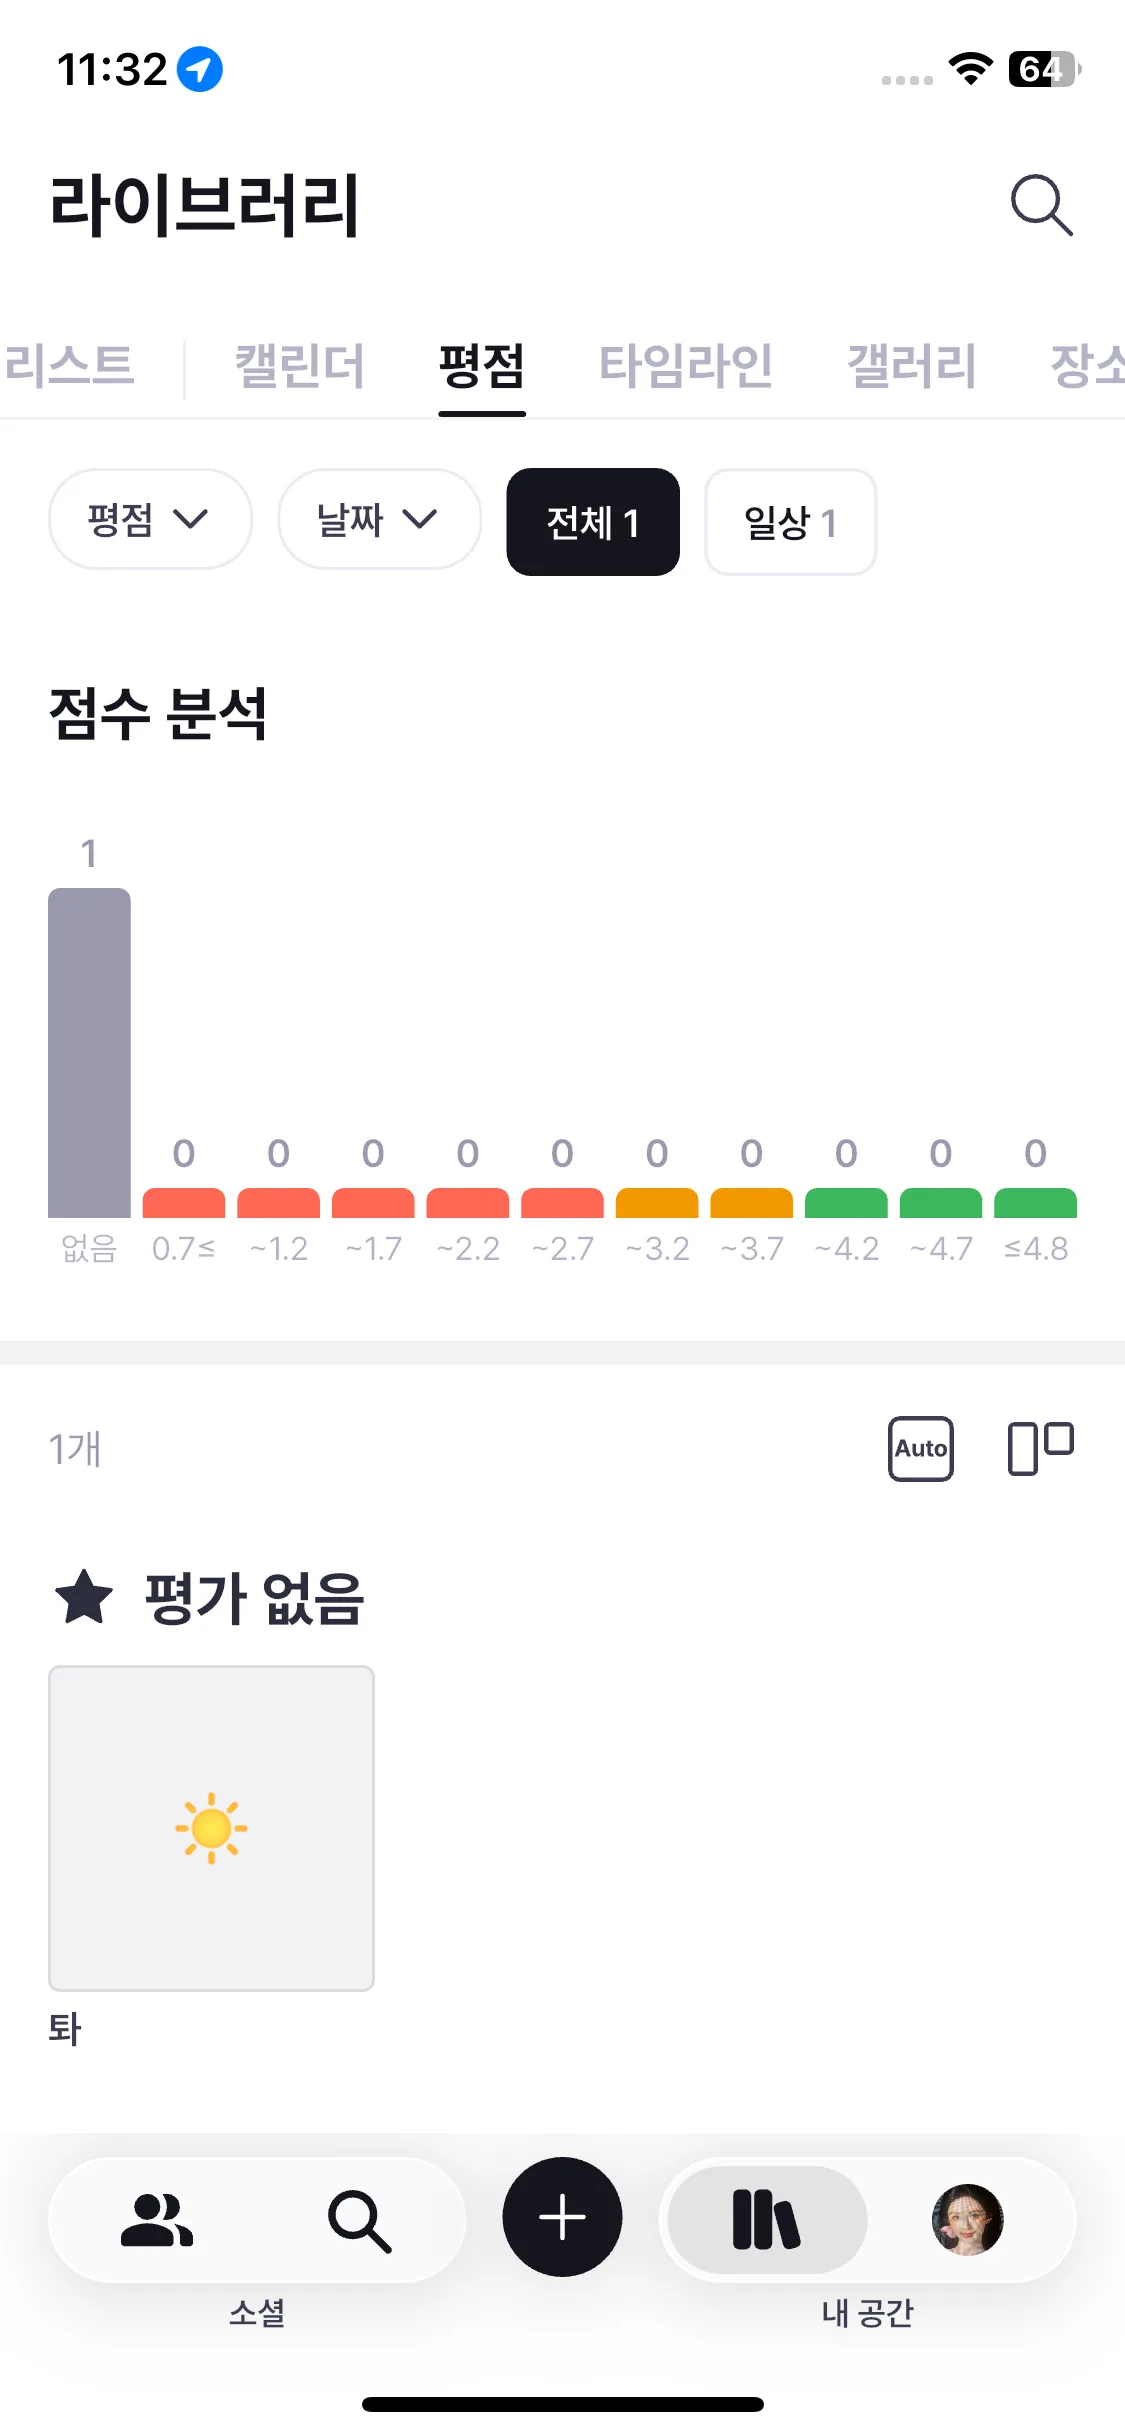The height and width of the screenshot is (2436, 1125).
Task: Open the library books icon
Action: click(x=766, y=2221)
